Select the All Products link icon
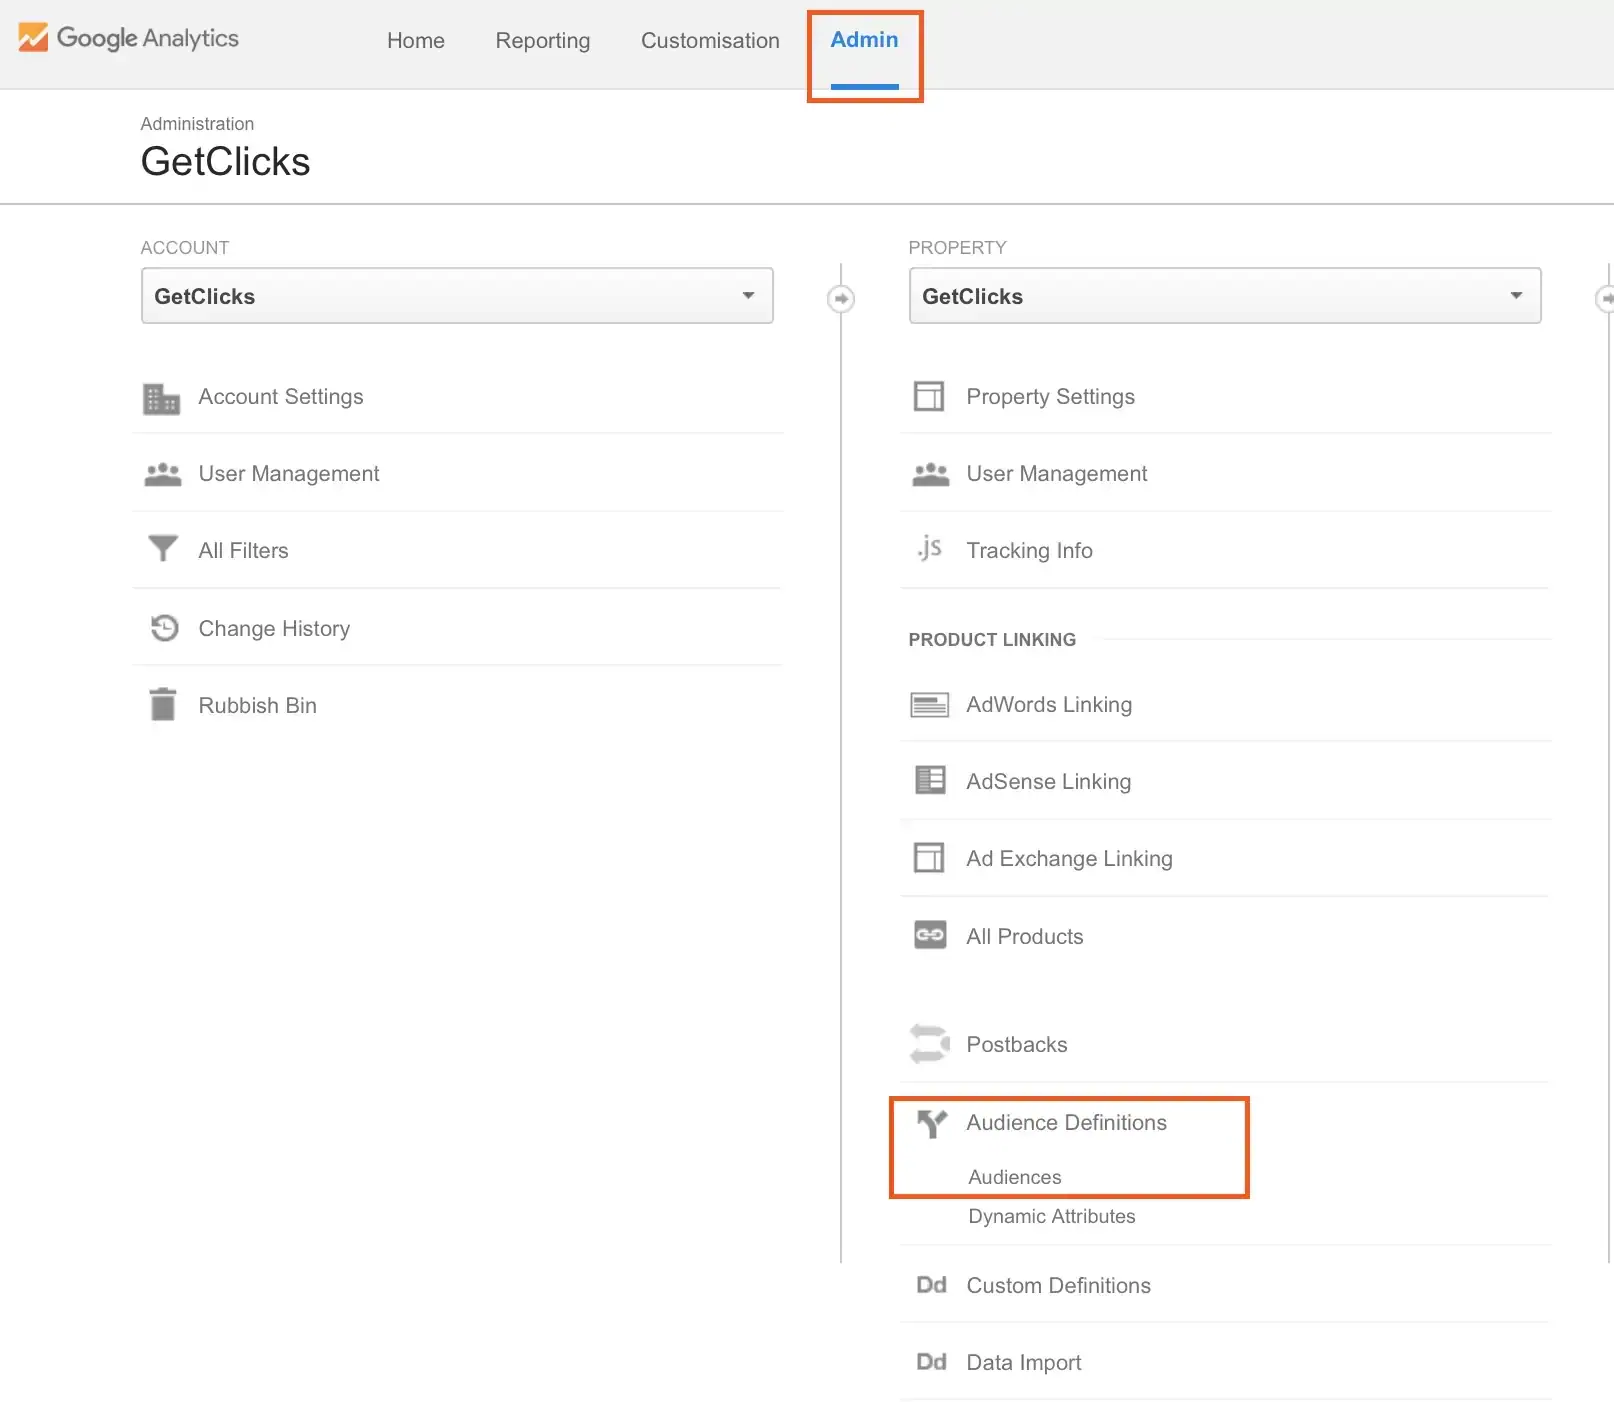 point(930,935)
